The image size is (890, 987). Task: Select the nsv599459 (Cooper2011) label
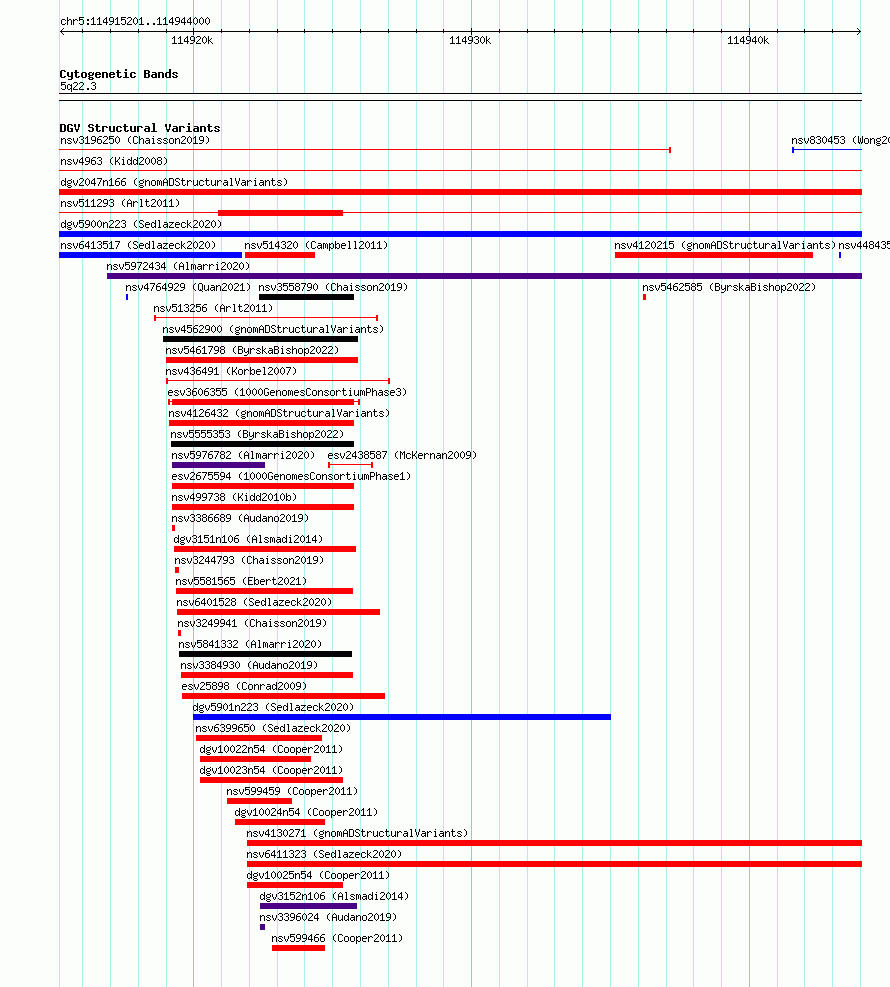(292, 791)
